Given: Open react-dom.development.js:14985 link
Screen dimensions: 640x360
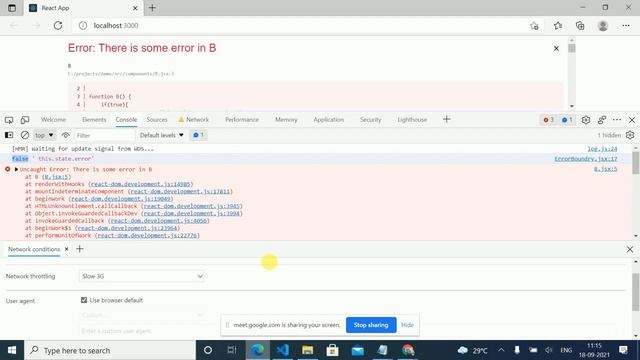Looking at the screenshot, I should pyautogui.click(x=140, y=184).
